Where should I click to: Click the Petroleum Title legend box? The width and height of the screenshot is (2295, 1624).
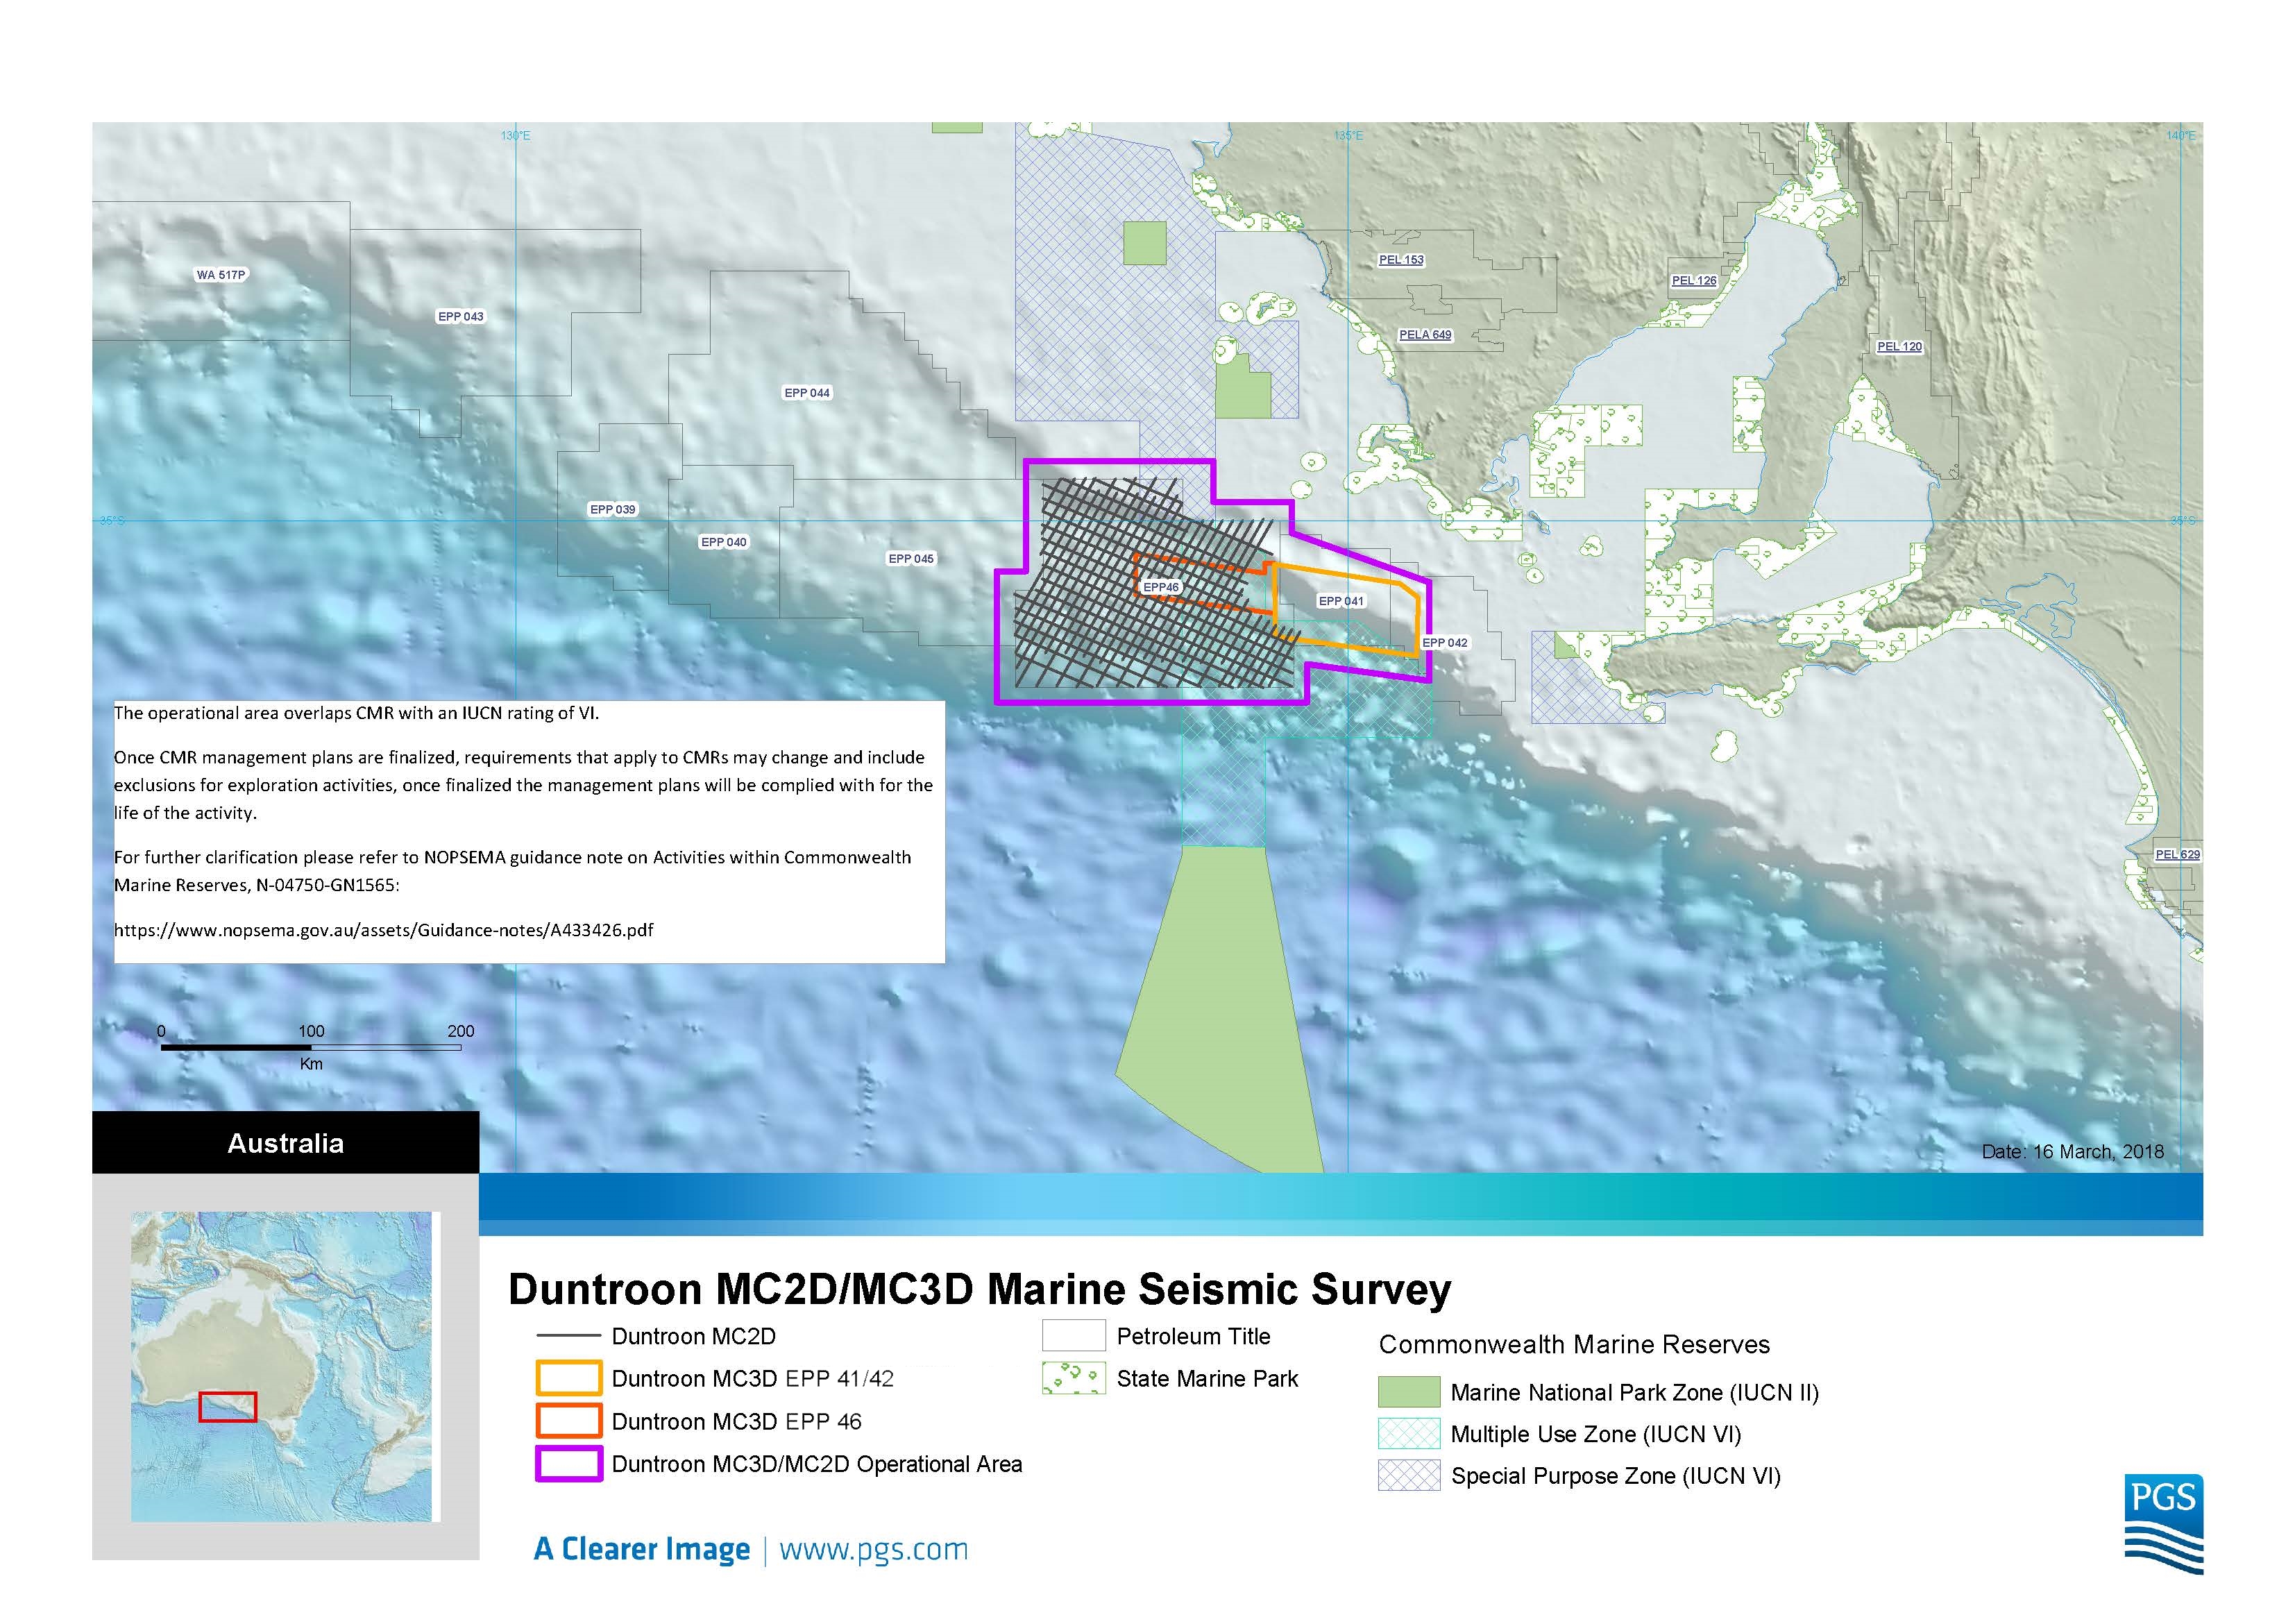pos(1073,1336)
